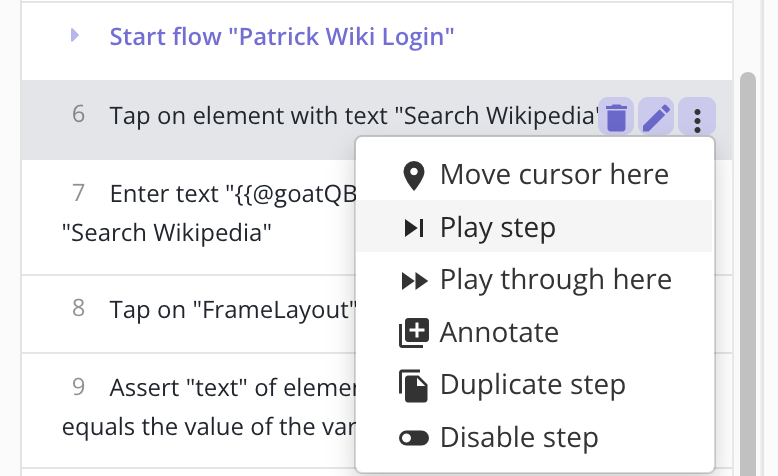Click the three-dot more options icon
The height and width of the screenshot is (476, 778).
[697, 118]
